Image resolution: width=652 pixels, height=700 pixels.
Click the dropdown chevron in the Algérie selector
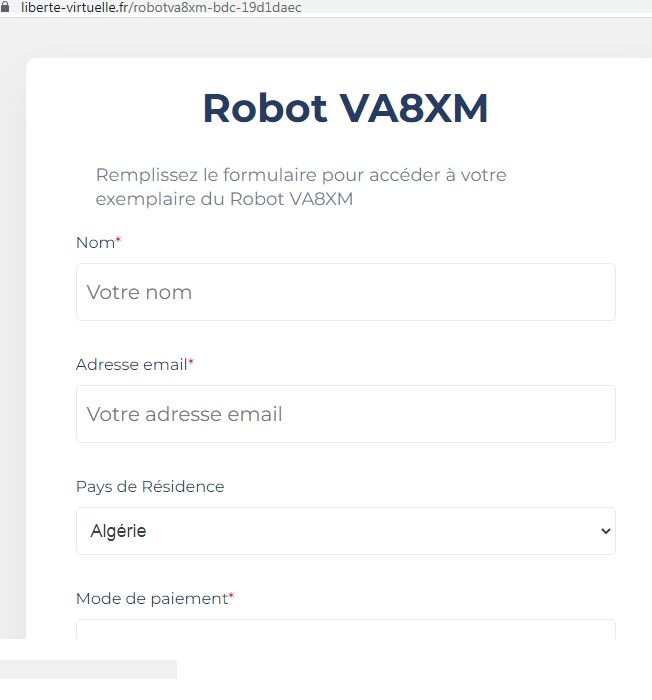pyautogui.click(x=606, y=531)
